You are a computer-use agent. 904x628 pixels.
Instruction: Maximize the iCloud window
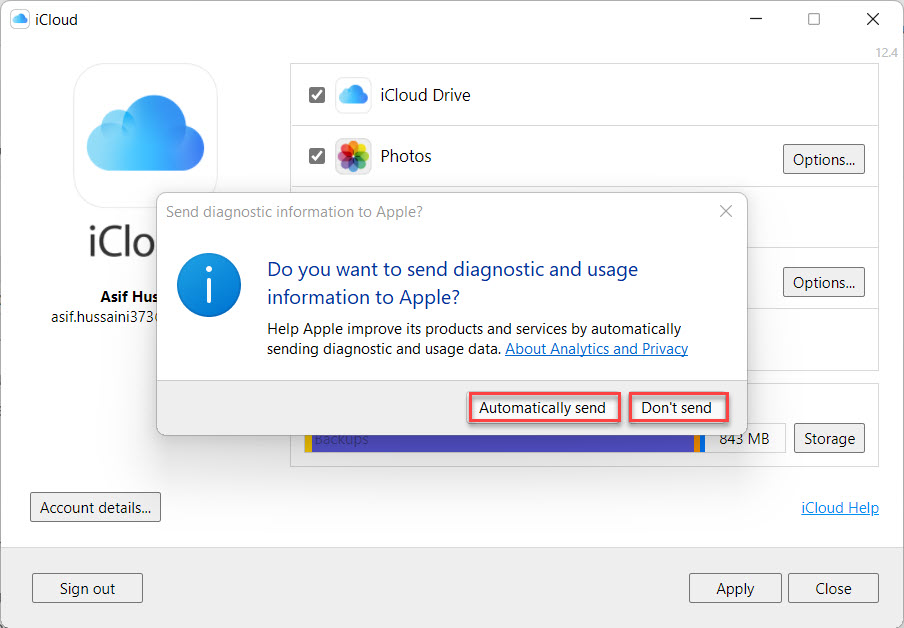pos(814,19)
